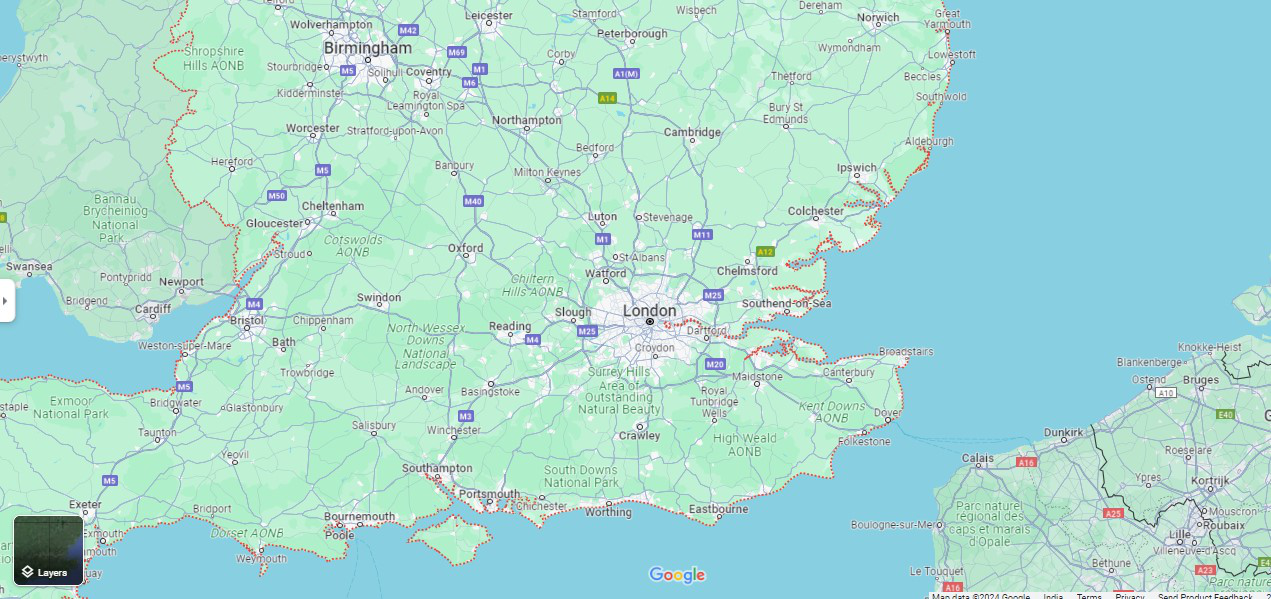Open the Privacy link in footer
1271x599 pixels.
pos(1130,596)
